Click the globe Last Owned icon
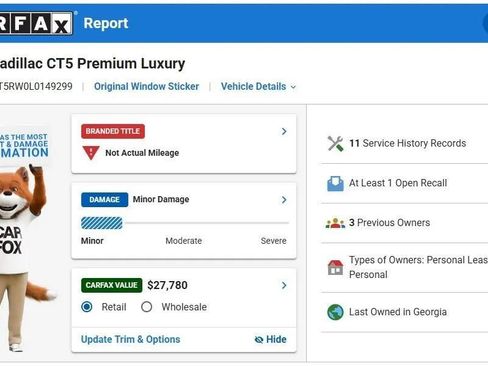The image size is (488, 366). pos(335,312)
